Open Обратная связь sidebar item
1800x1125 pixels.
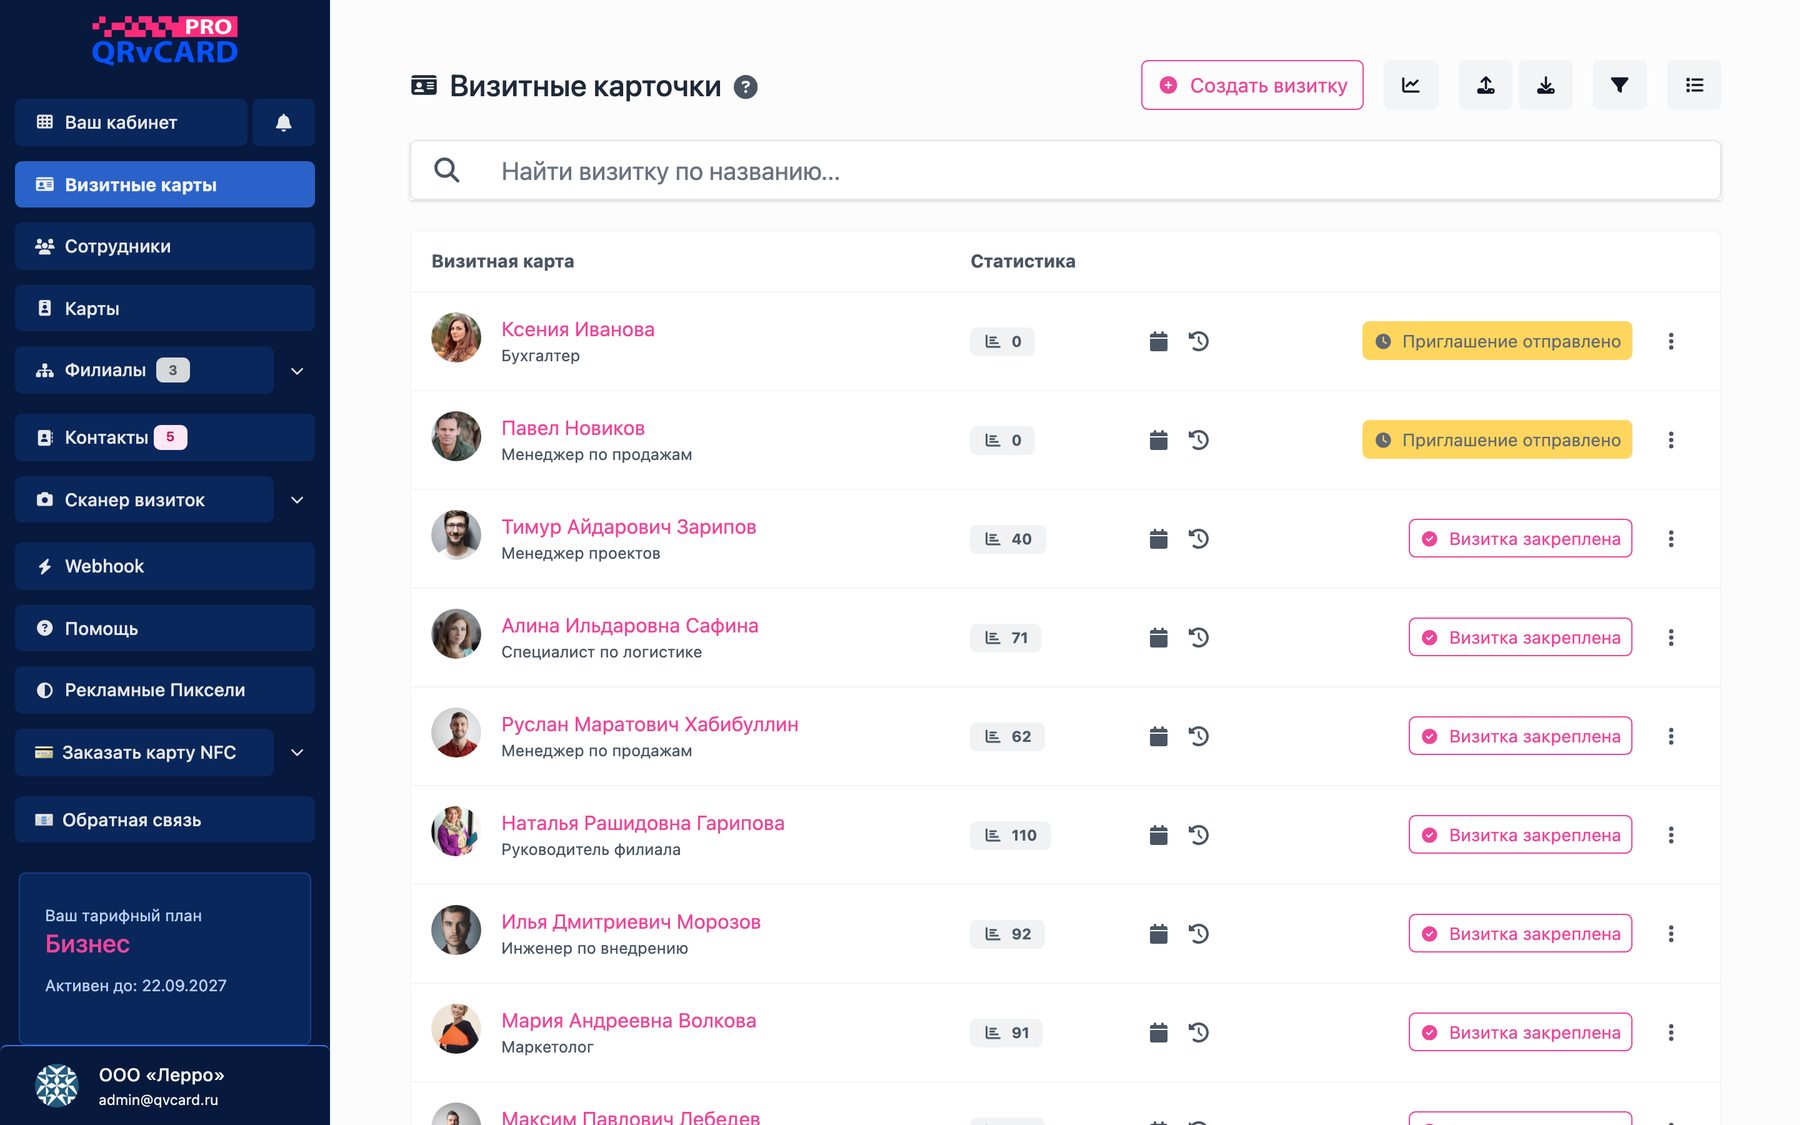165,819
